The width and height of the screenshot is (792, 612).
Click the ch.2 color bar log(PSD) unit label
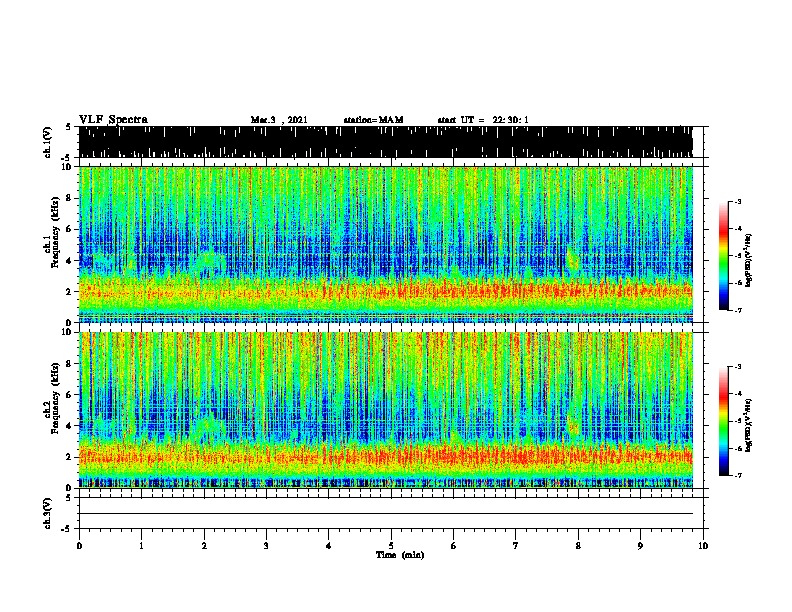(x=749, y=426)
